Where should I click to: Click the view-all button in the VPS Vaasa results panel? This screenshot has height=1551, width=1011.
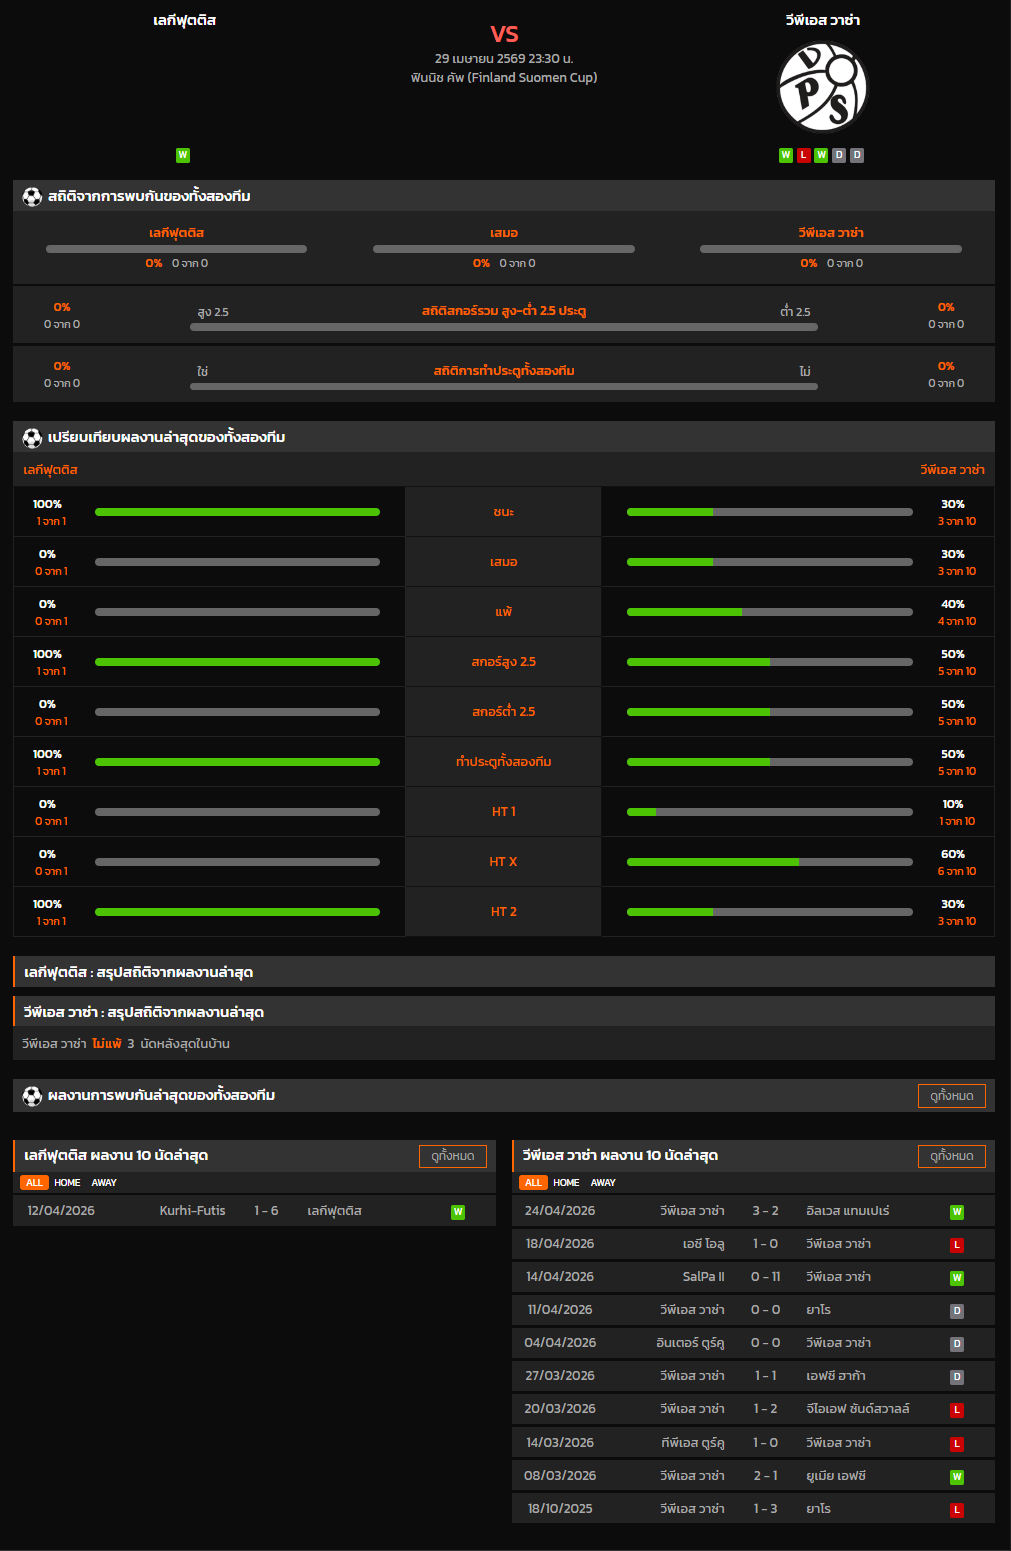(x=951, y=1156)
